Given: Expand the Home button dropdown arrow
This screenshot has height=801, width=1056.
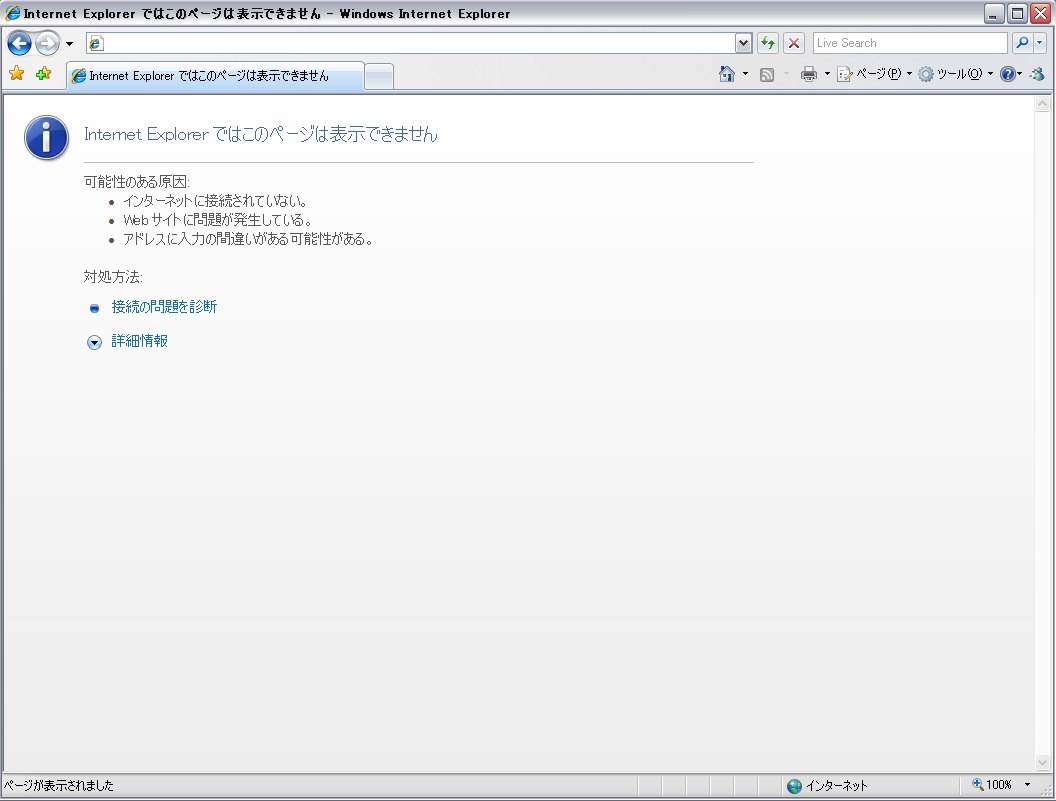Looking at the screenshot, I should [x=745, y=74].
